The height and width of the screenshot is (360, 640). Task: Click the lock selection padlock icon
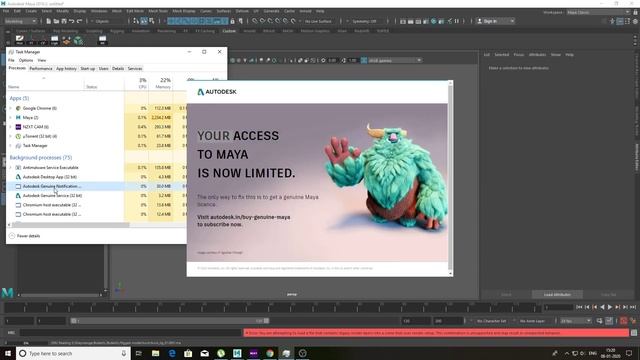point(233,21)
